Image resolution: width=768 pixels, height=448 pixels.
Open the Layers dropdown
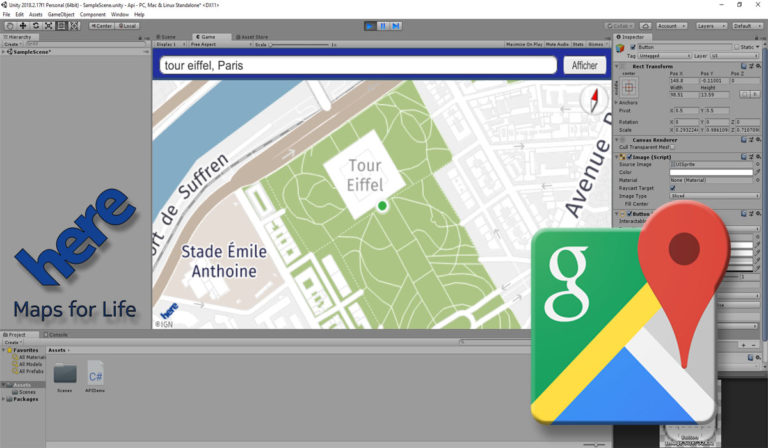tap(710, 26)
